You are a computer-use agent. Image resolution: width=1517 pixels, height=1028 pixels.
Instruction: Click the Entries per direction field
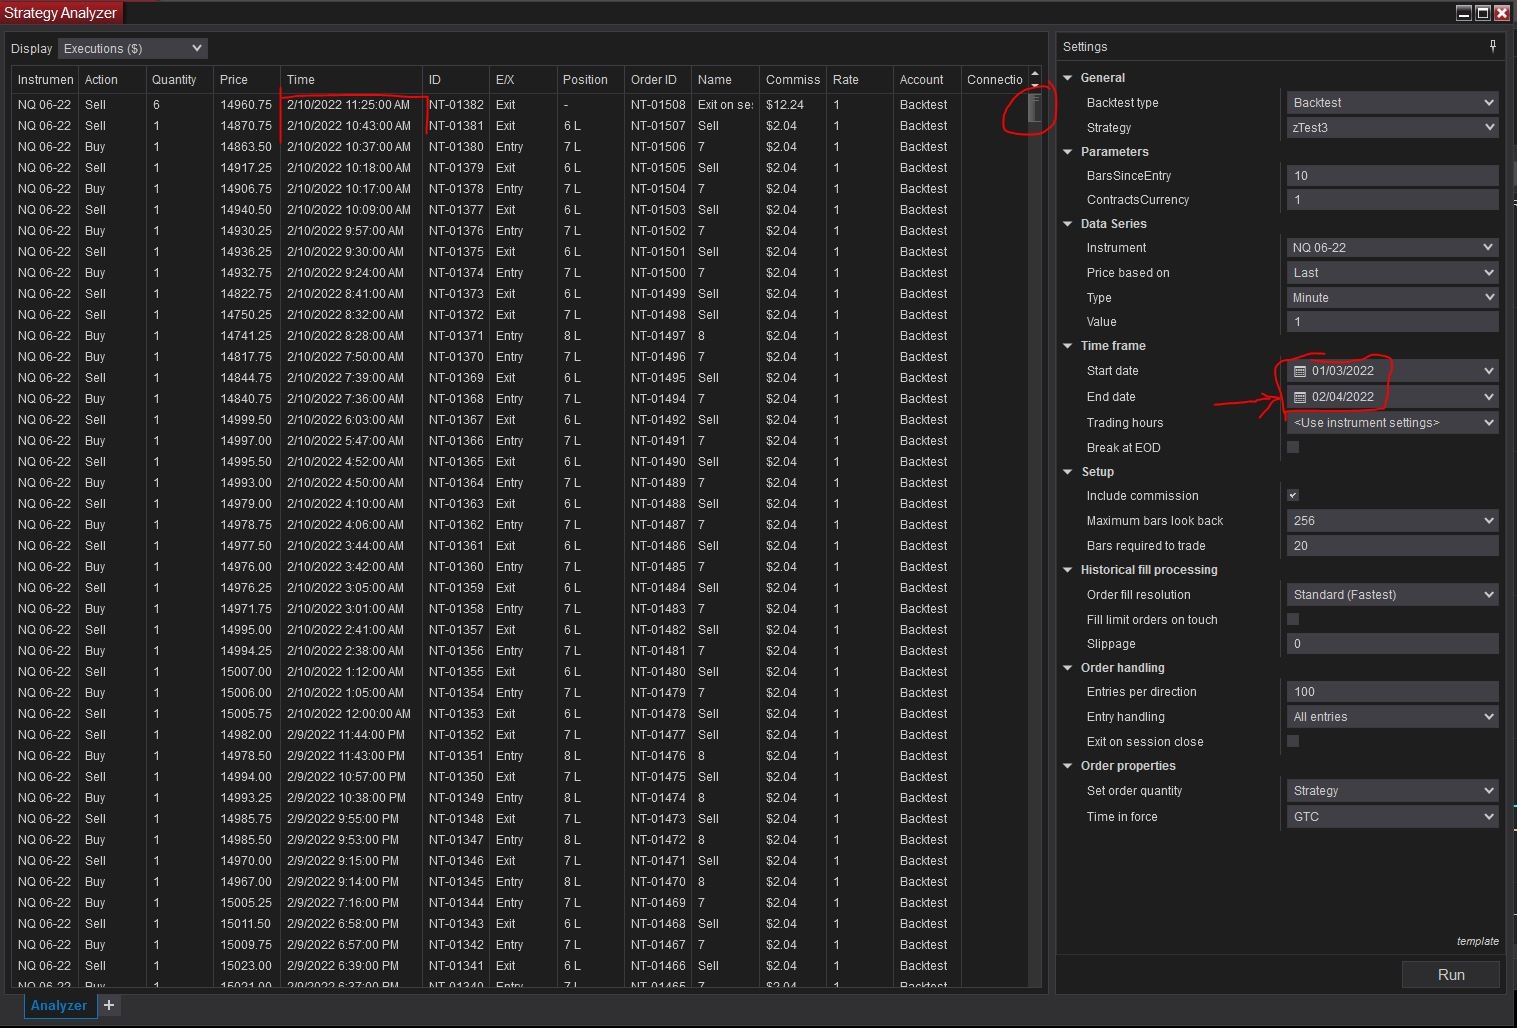pos(1392,691)
